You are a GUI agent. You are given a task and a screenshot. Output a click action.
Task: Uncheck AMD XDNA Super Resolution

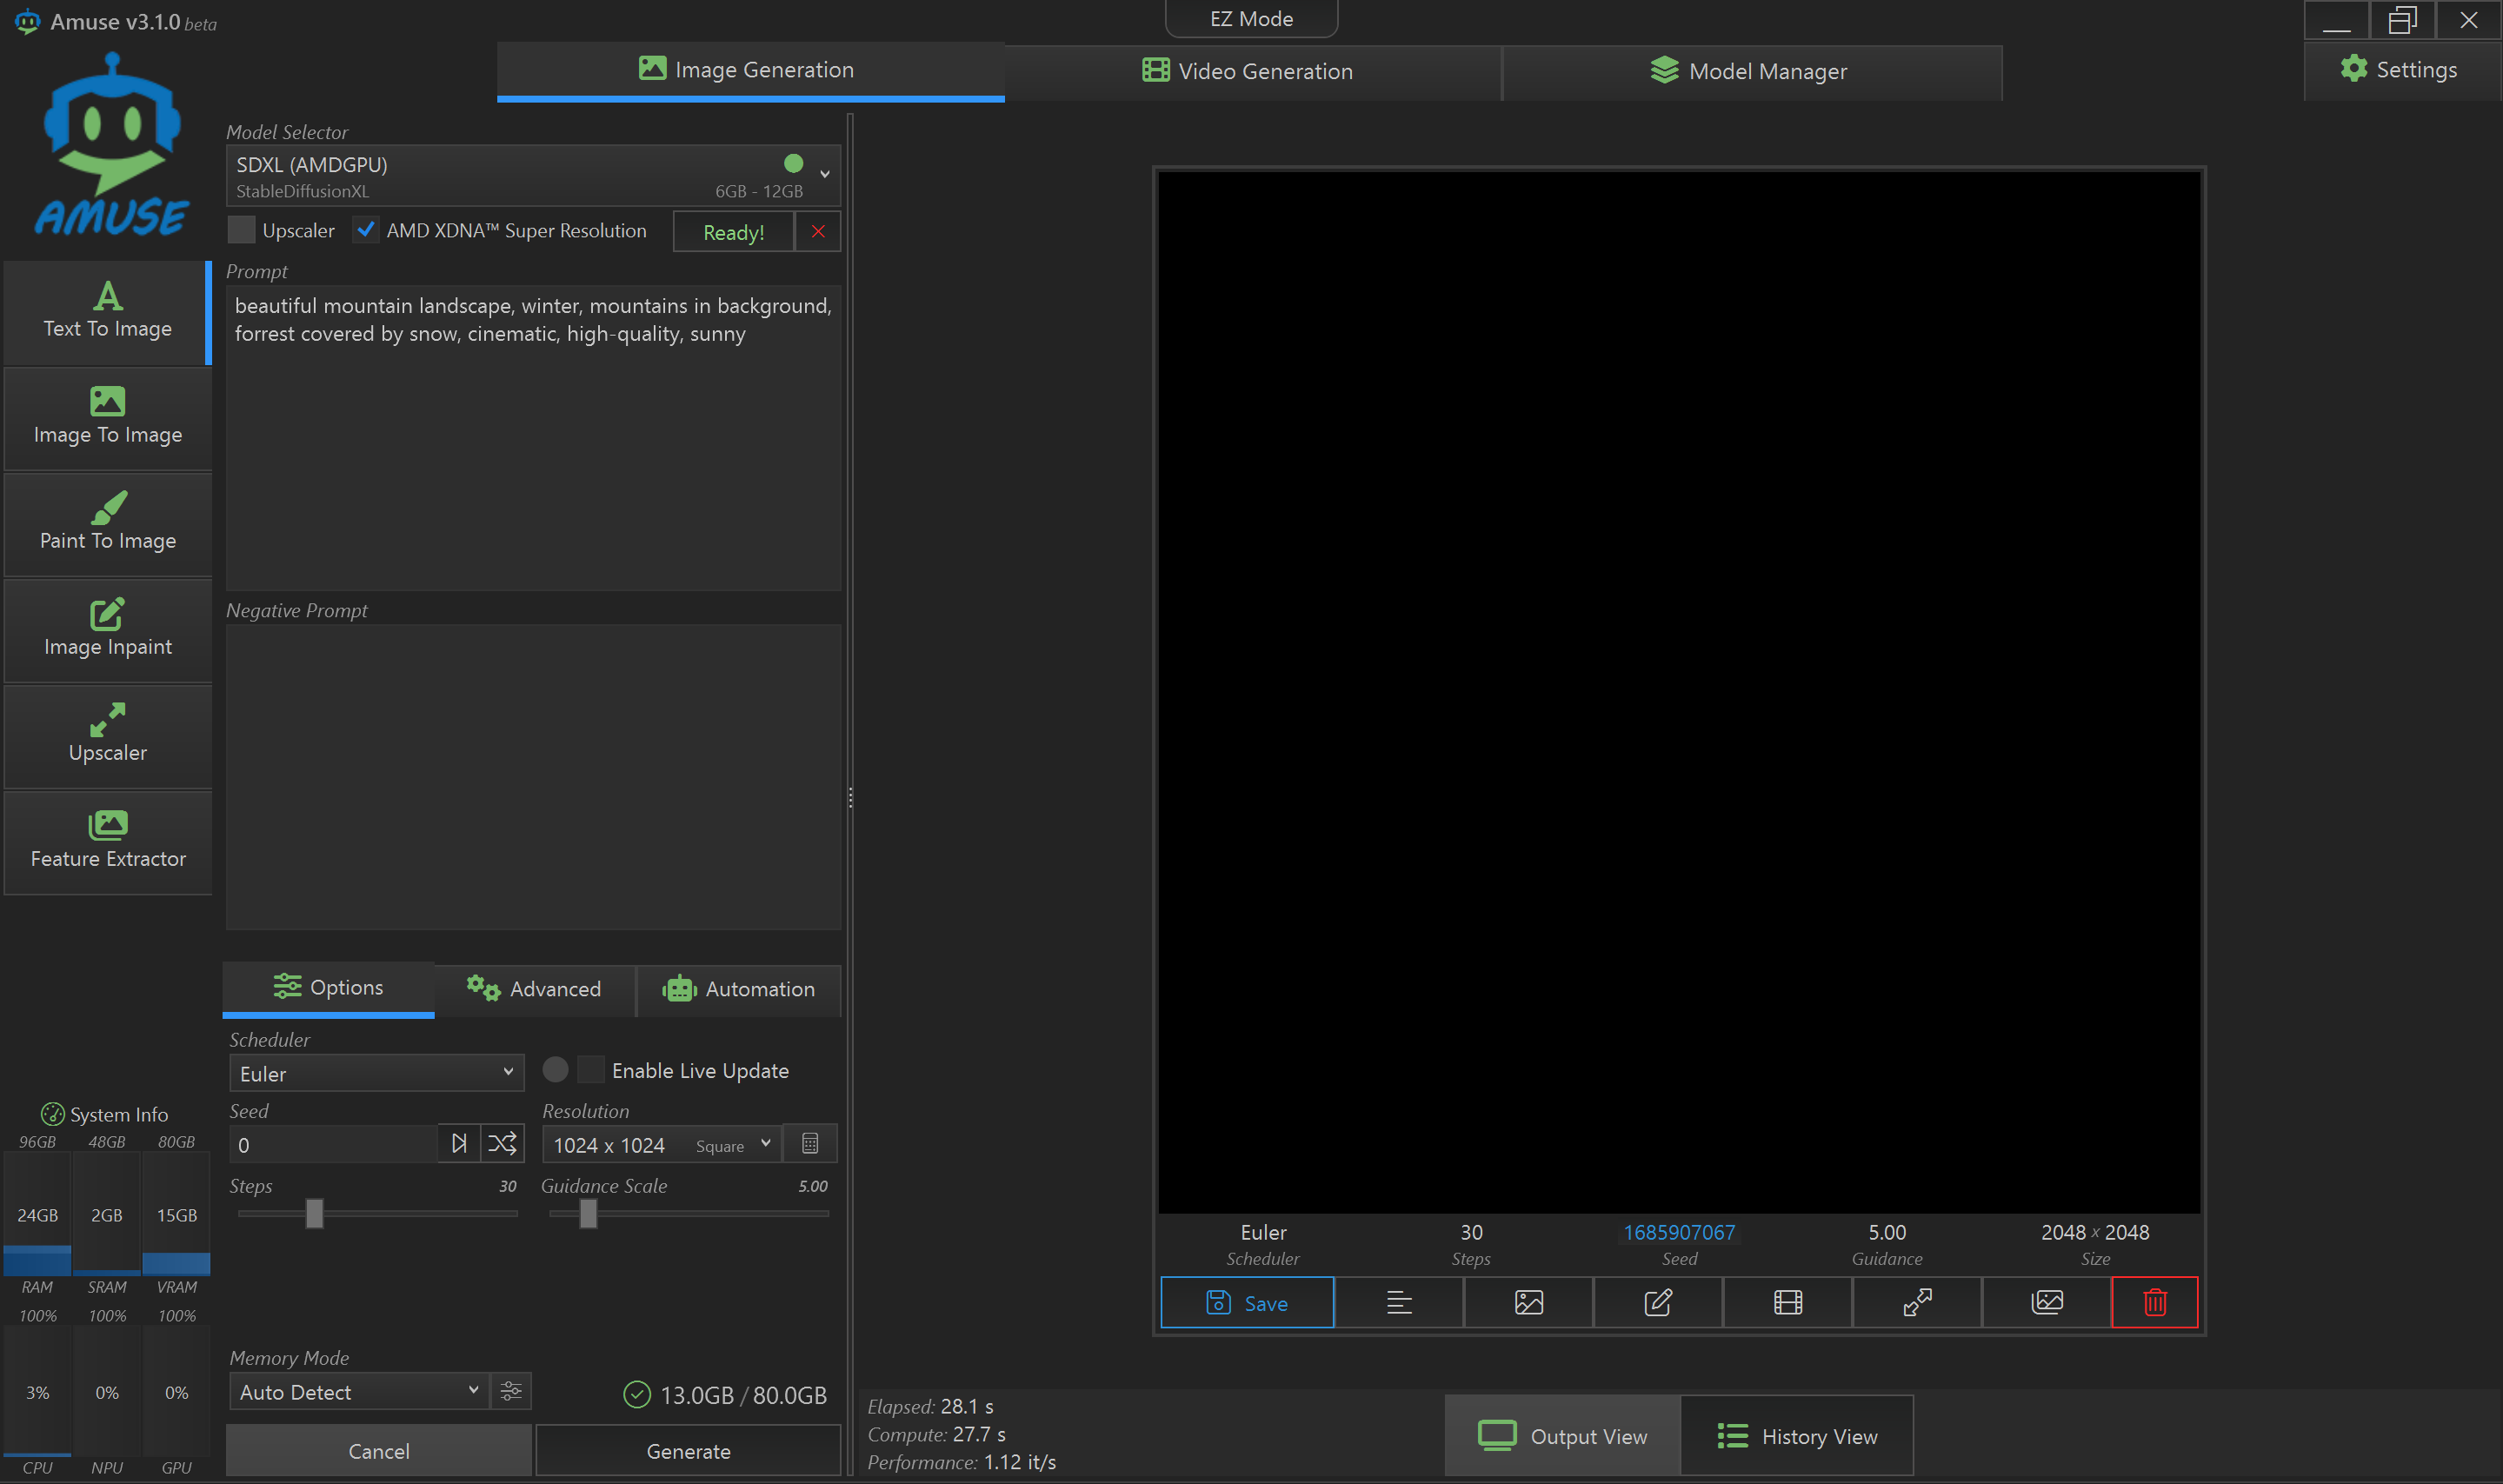coord(366,230)
